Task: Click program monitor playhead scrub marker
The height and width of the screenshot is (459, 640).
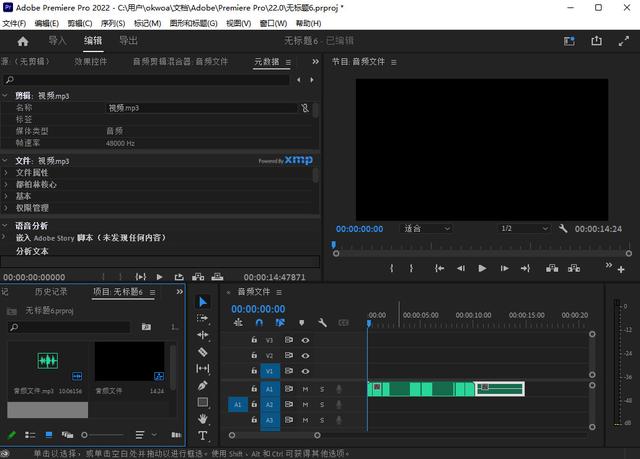Action: coord(333,245)
